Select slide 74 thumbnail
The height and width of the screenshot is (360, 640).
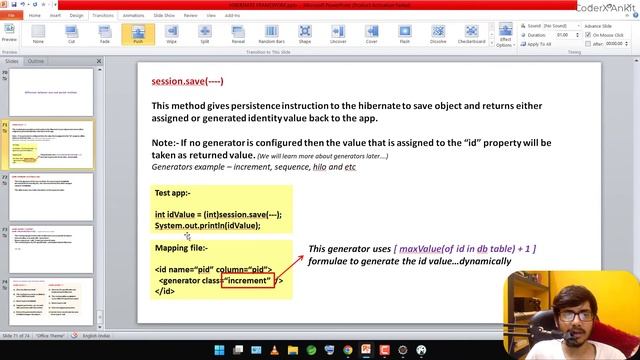(51, 302)
